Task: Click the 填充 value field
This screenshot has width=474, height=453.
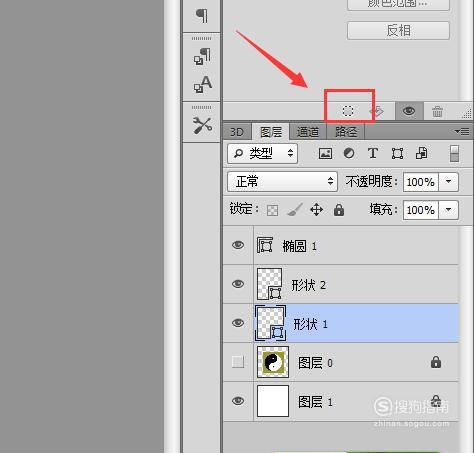Action: (421, 210)
